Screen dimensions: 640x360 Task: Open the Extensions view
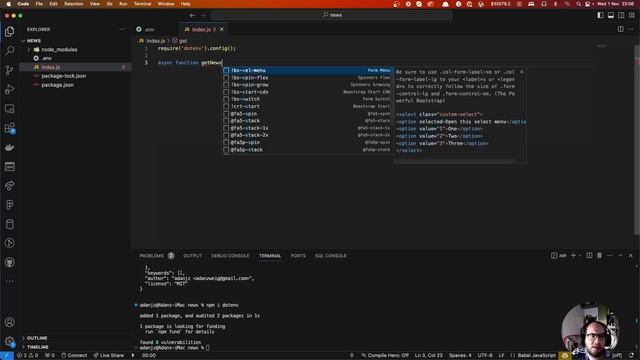(x=9, y=128)
